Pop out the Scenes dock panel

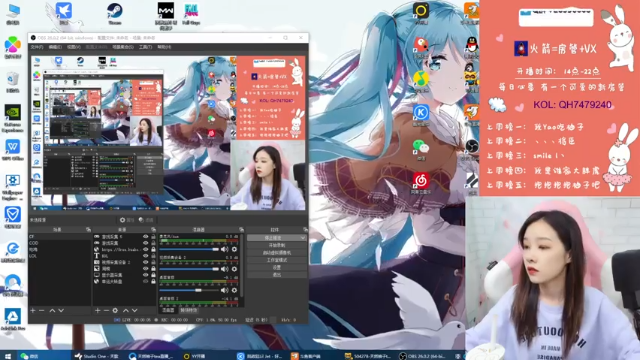[x=88, y=230]
